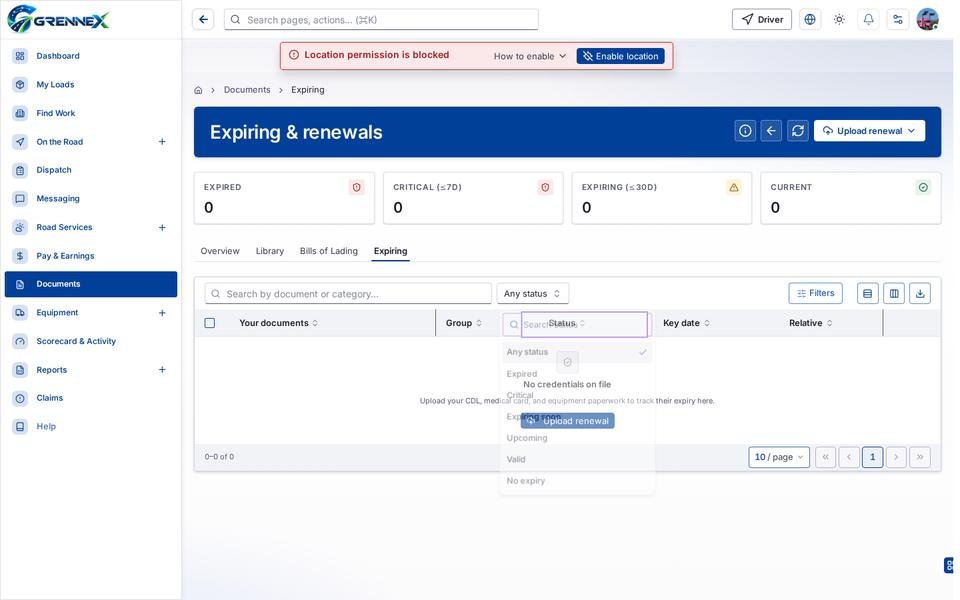Open the Upload renewal dropdown in banner
This screenshot has height=600, width=960.
click(x=869, y=131)
